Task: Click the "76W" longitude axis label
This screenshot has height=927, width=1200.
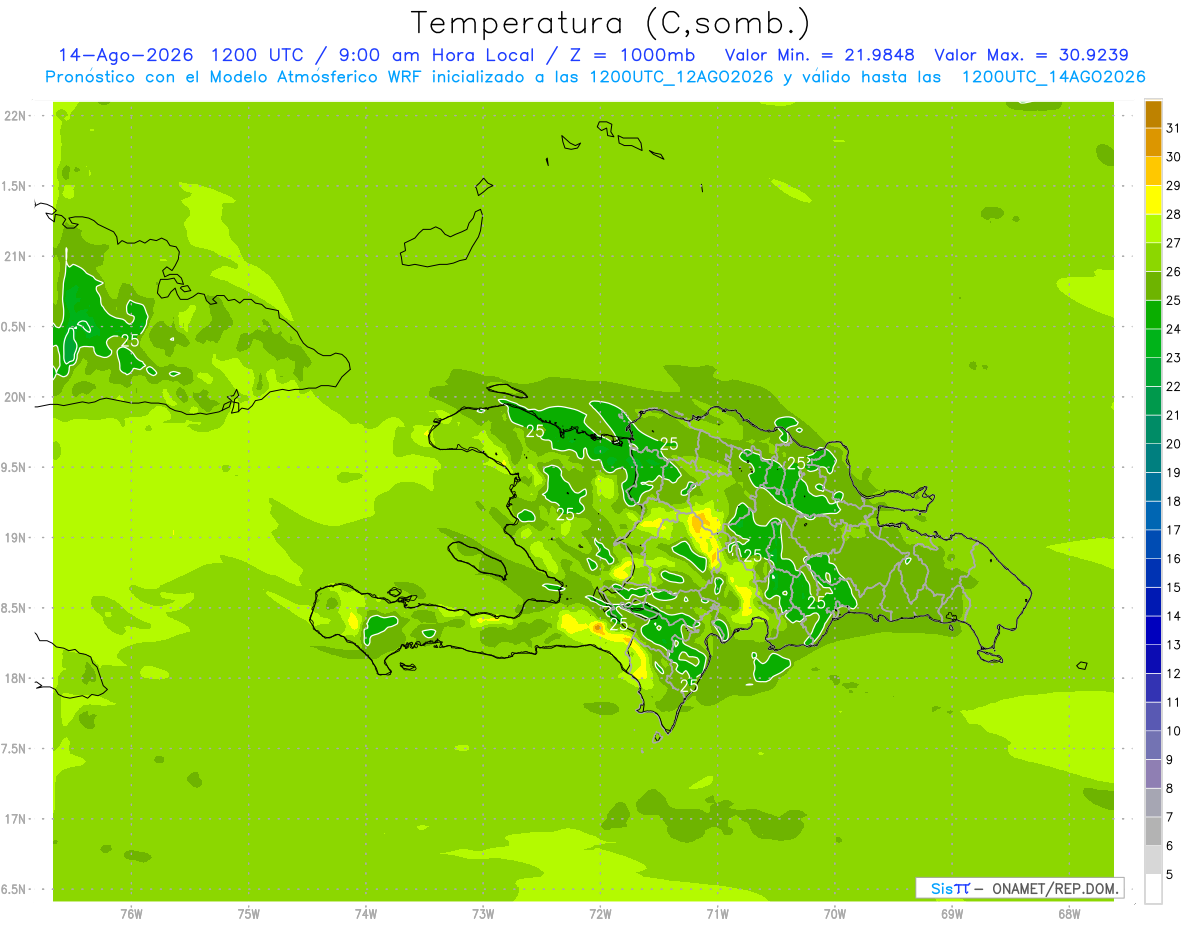Action: 131,913
